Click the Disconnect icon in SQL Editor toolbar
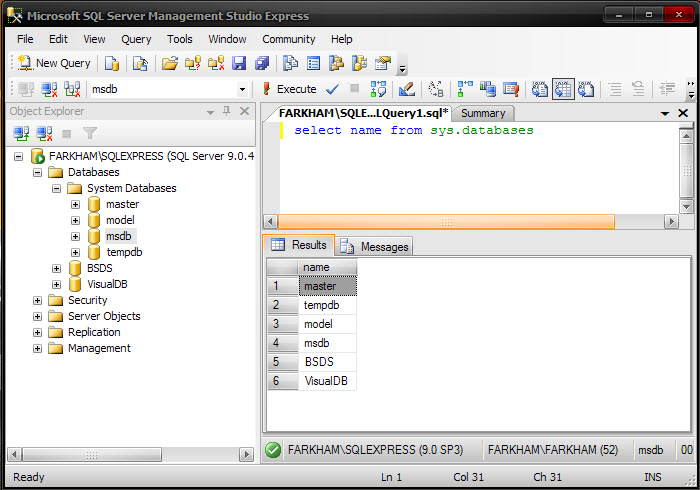 pyautogui.click(x=49, y=89)
